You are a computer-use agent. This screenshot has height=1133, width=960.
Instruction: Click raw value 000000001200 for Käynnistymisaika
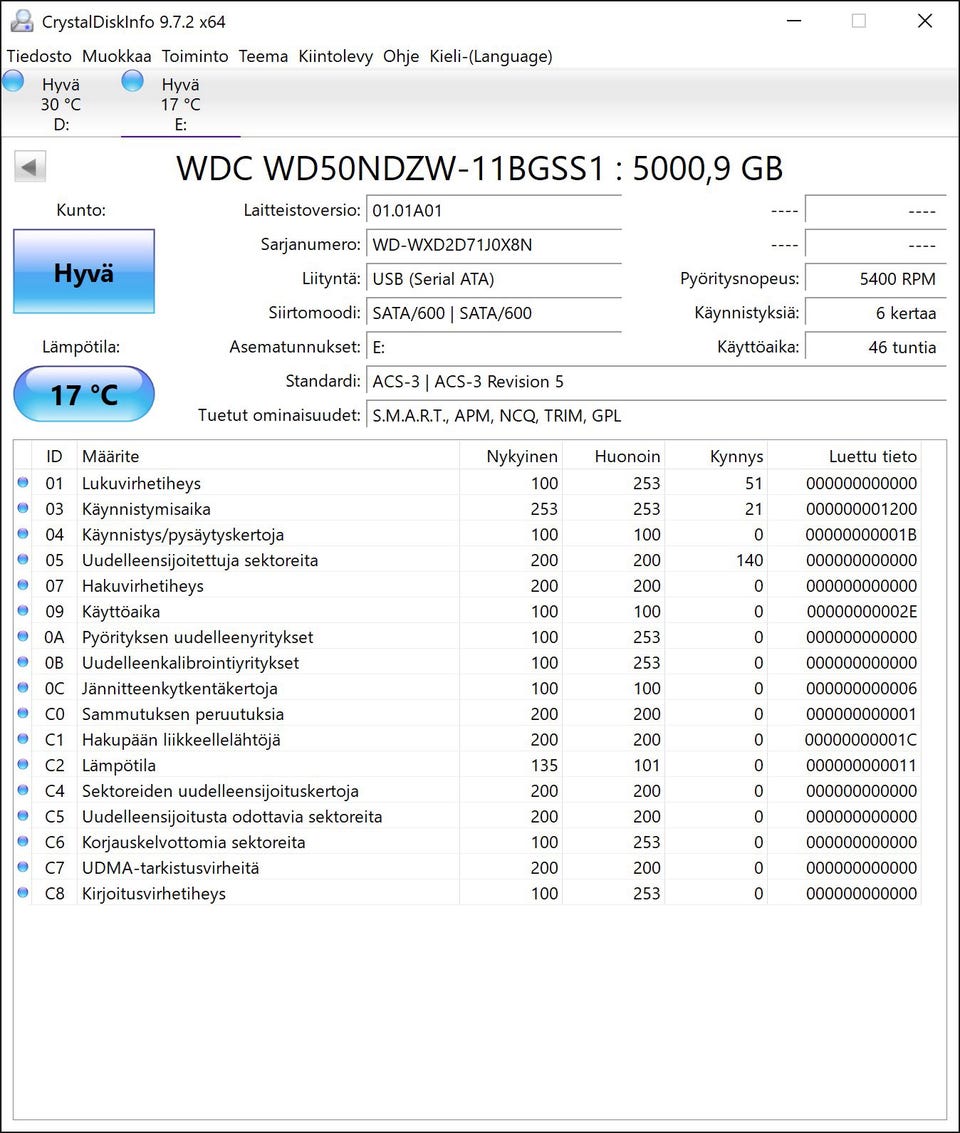tap(862, 509)
